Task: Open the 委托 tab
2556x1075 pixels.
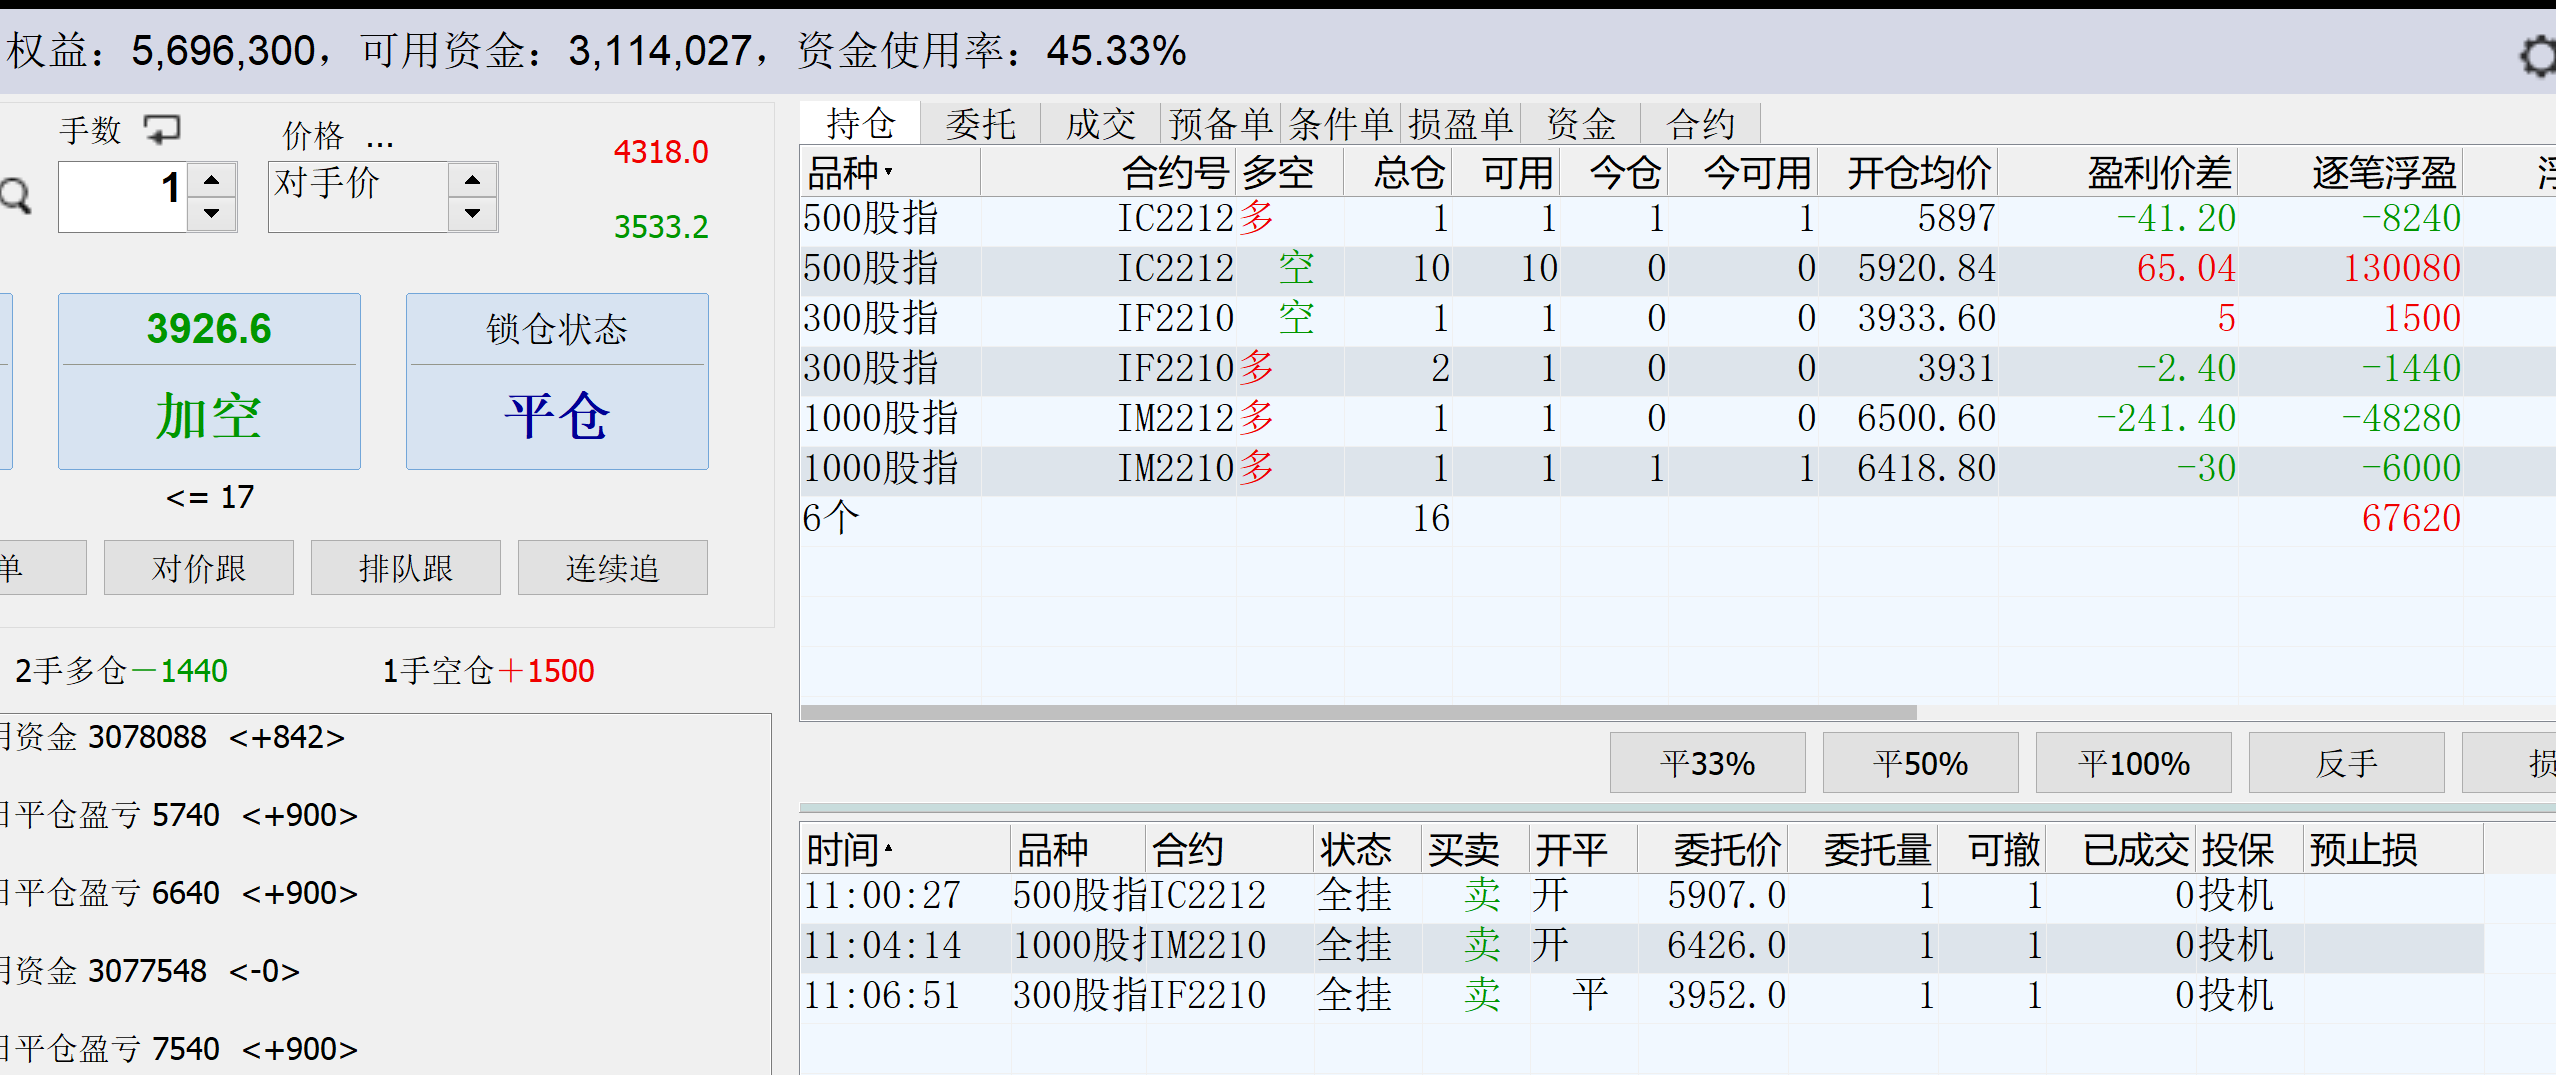Action: click(981, 124)
